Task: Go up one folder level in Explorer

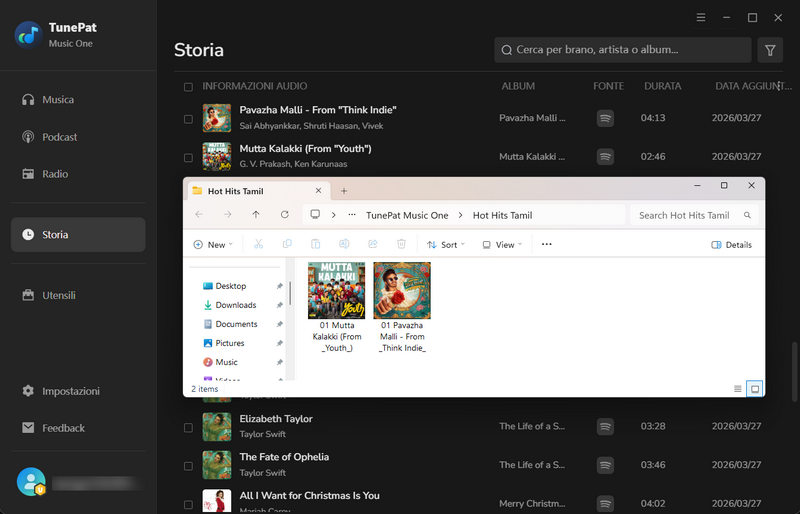Action: click(x=256, y=215)
